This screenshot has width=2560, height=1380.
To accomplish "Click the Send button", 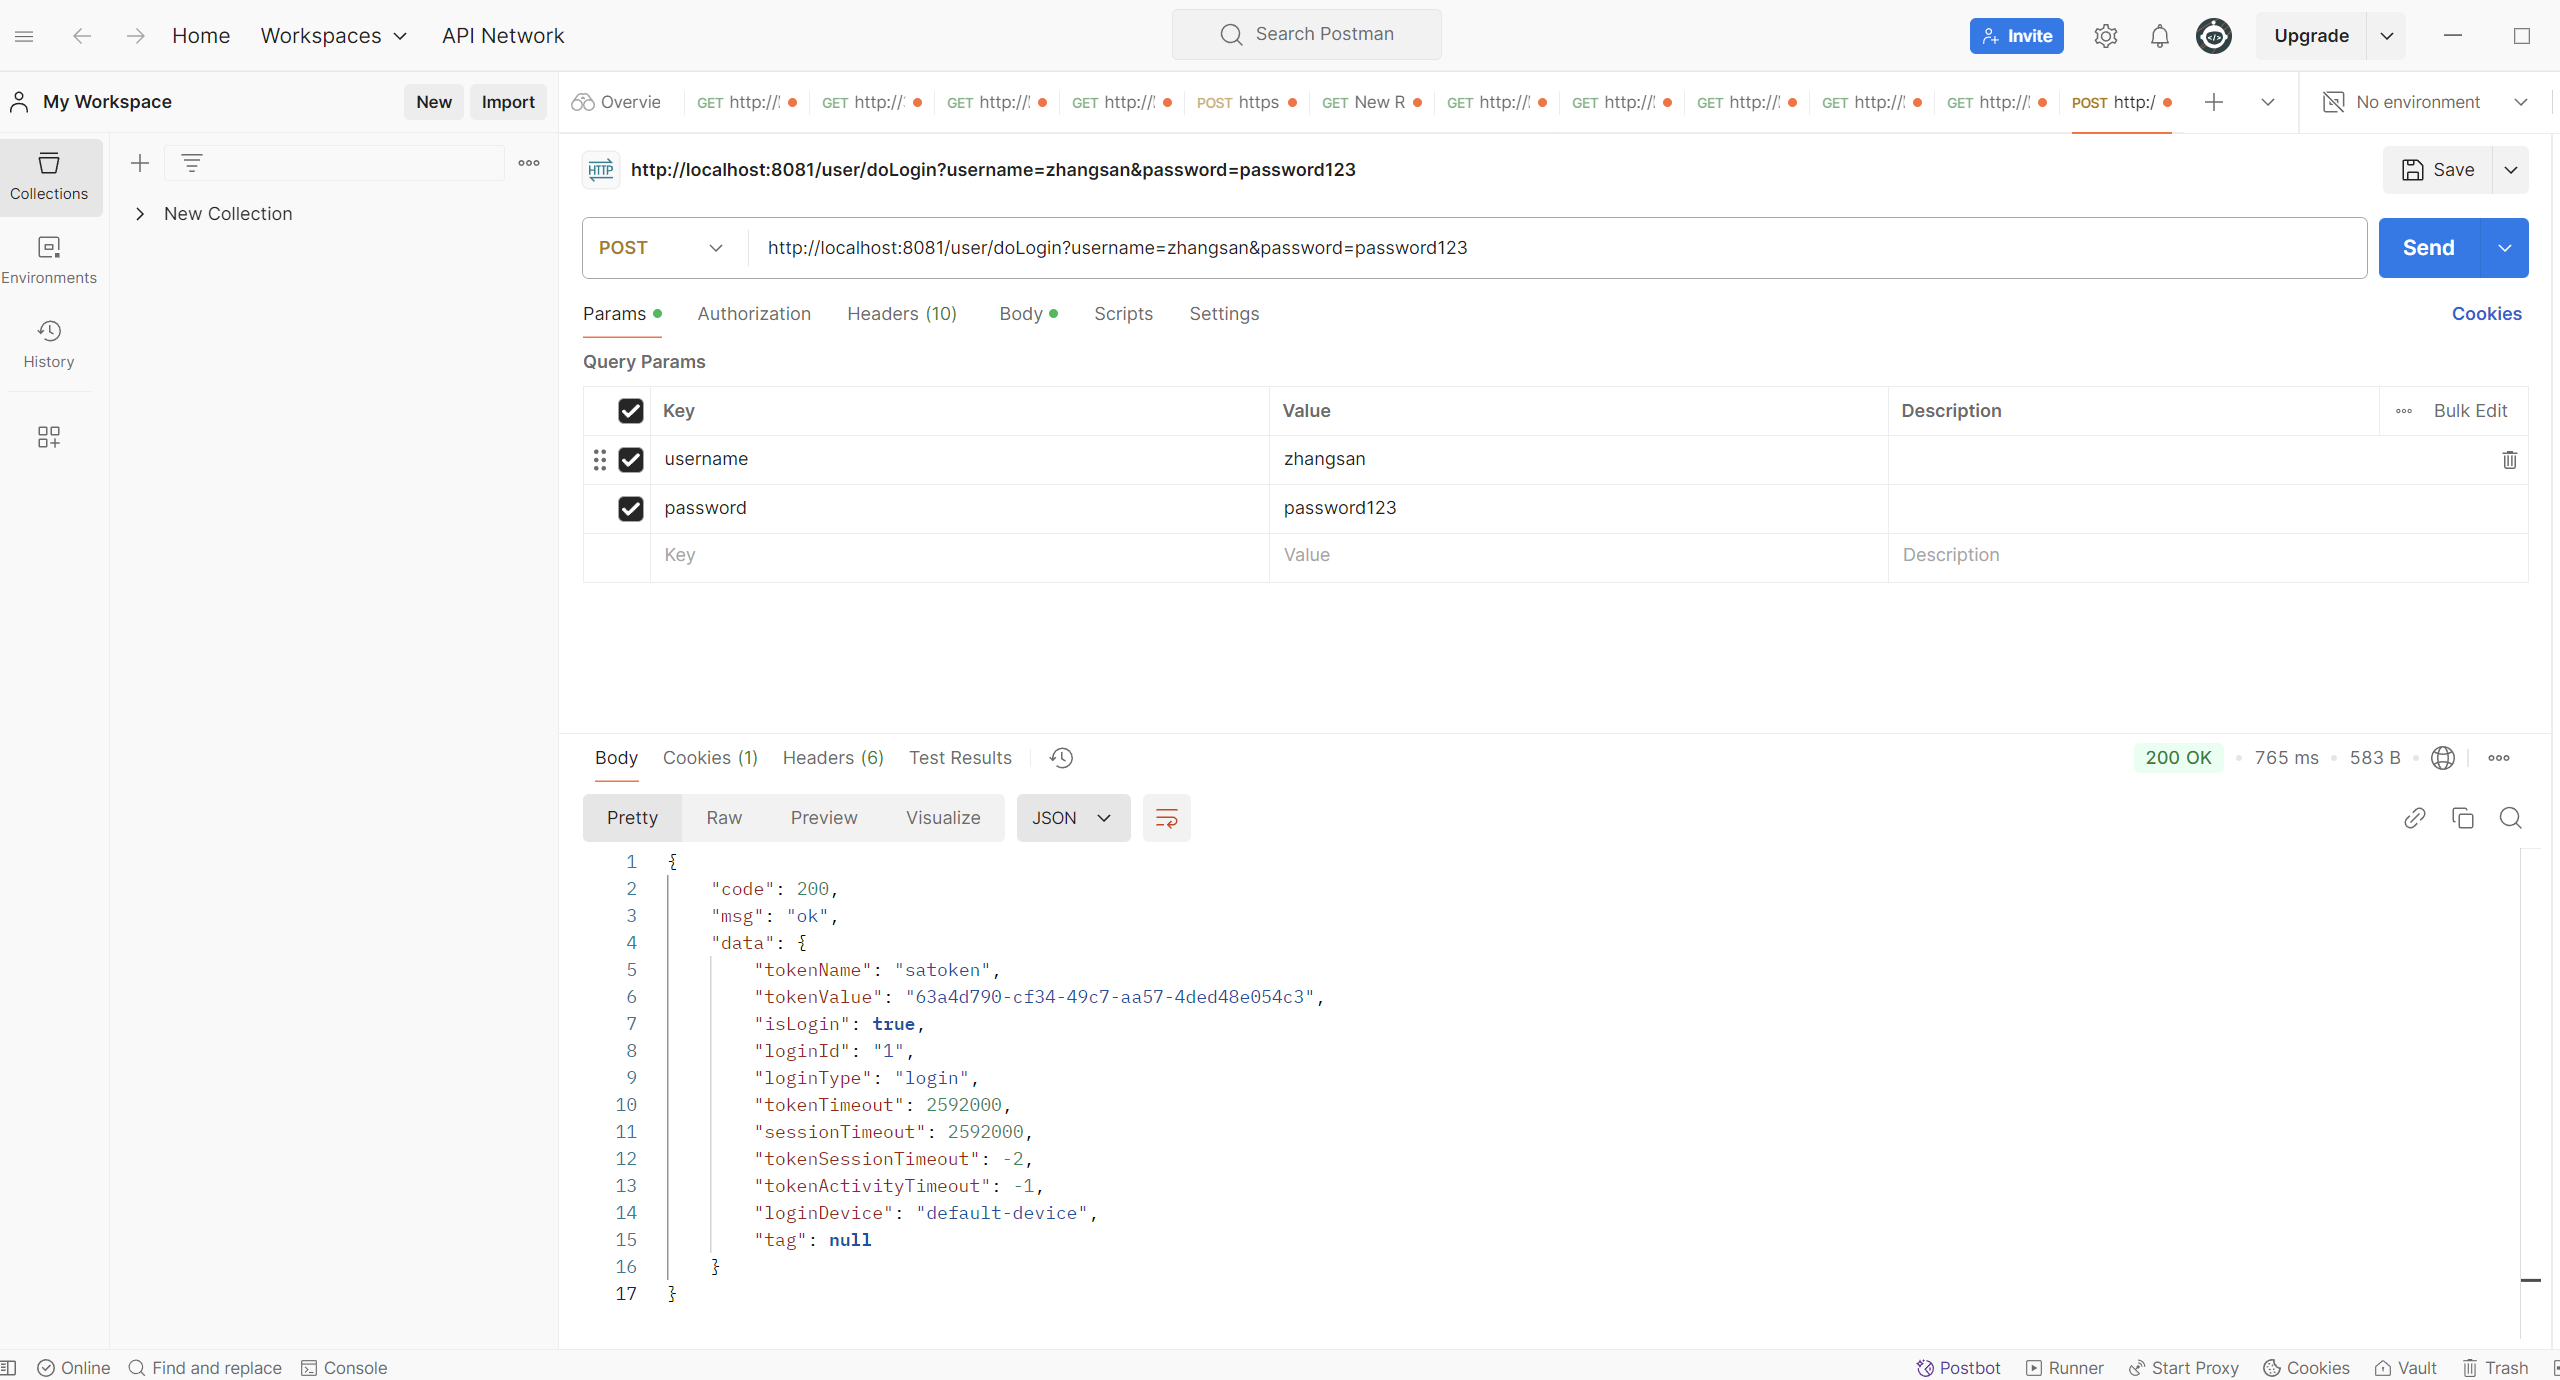I will click(x=2429, y=247).
